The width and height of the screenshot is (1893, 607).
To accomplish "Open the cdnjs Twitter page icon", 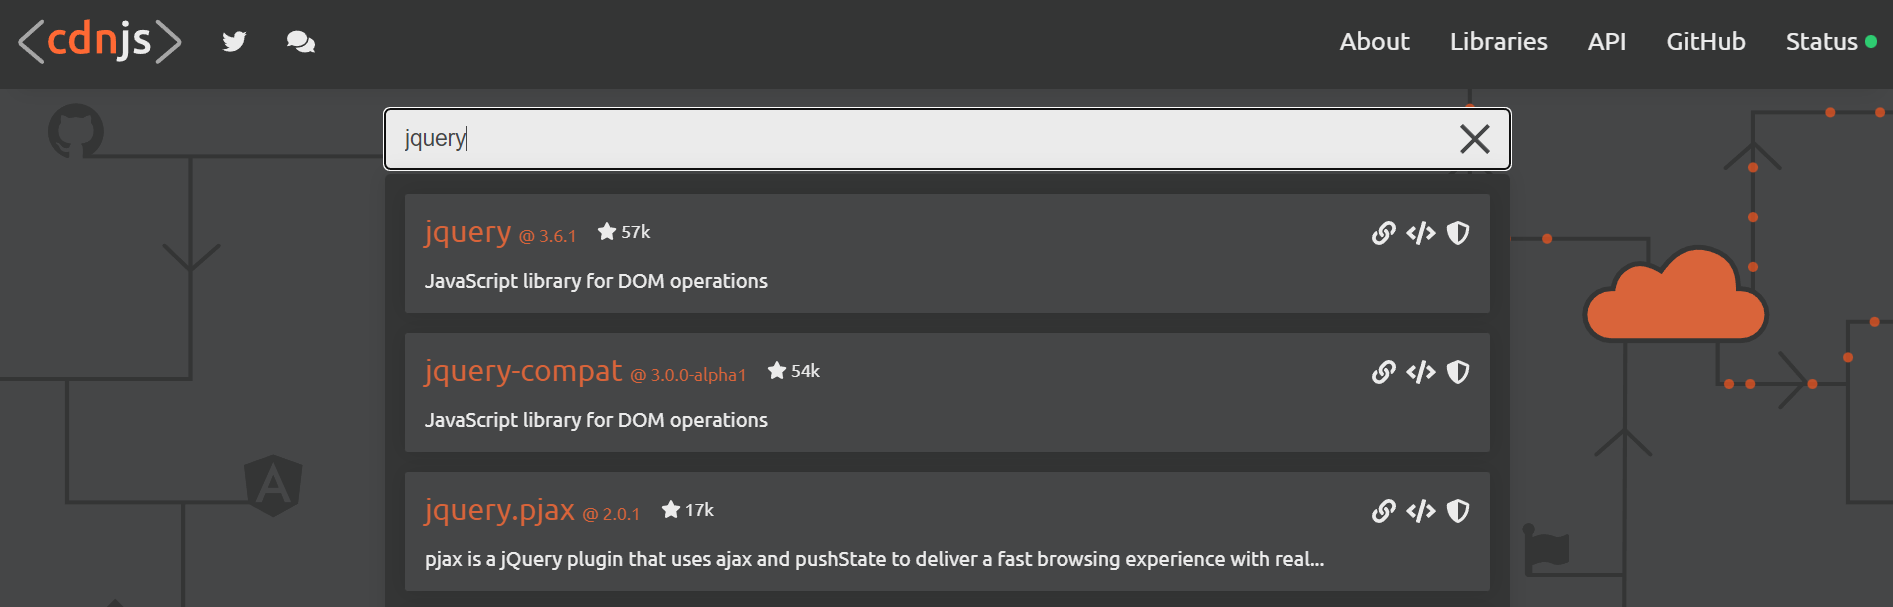I will click(x=234, y=41).
